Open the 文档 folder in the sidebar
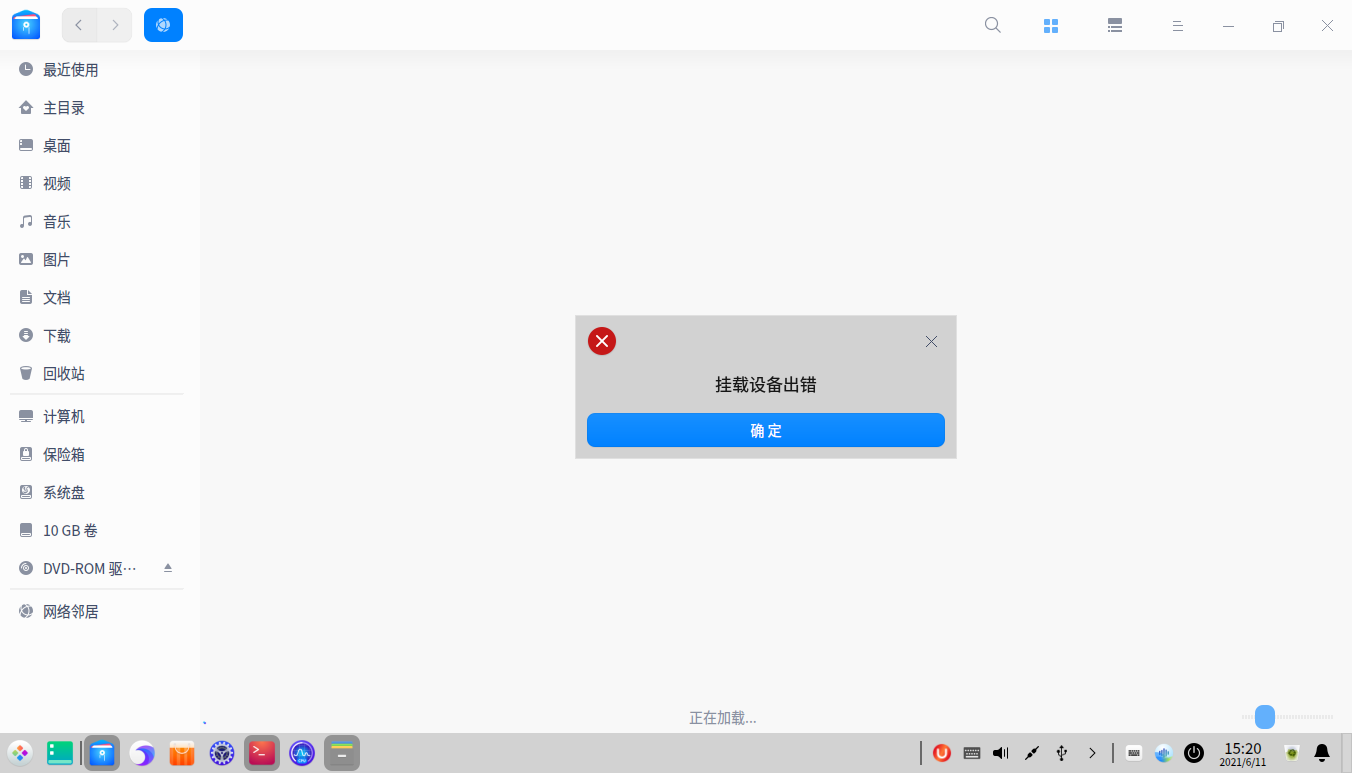 [100, 298]
